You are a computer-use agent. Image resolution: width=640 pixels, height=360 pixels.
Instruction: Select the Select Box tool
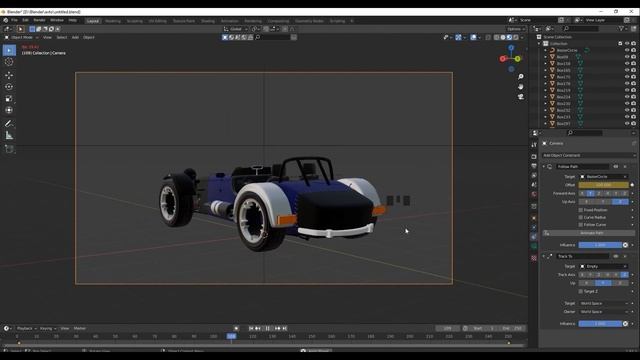point(9,50)
